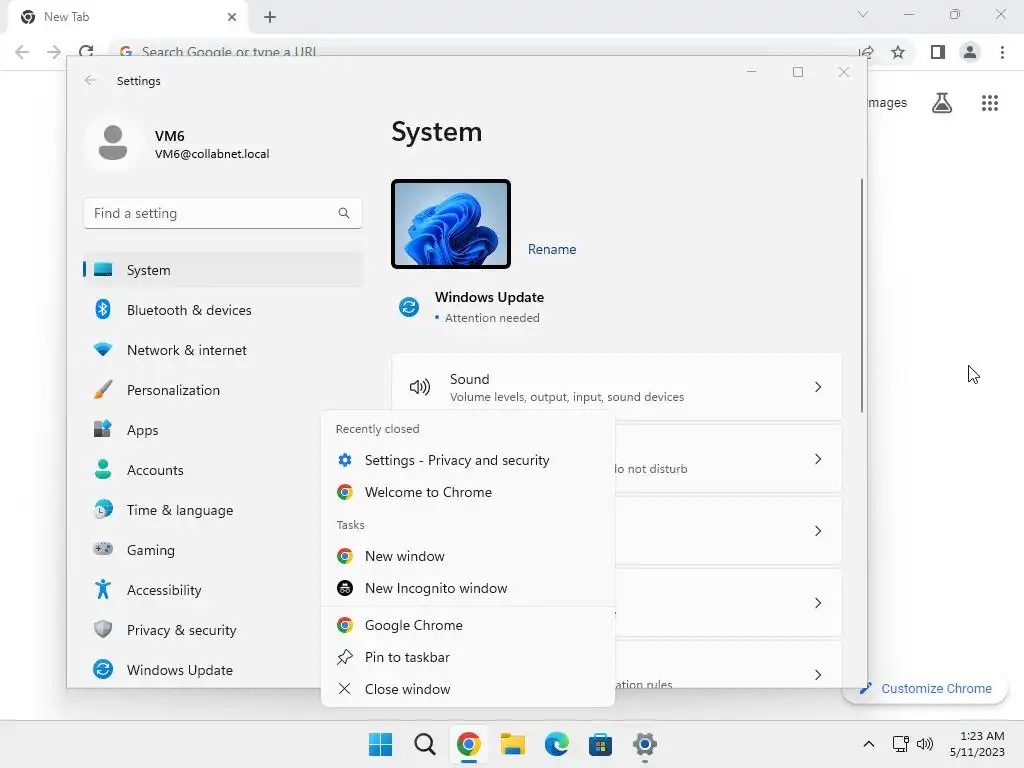Select New Incognito window task
Screen dimensions: 1024x768
pos(468,588)
